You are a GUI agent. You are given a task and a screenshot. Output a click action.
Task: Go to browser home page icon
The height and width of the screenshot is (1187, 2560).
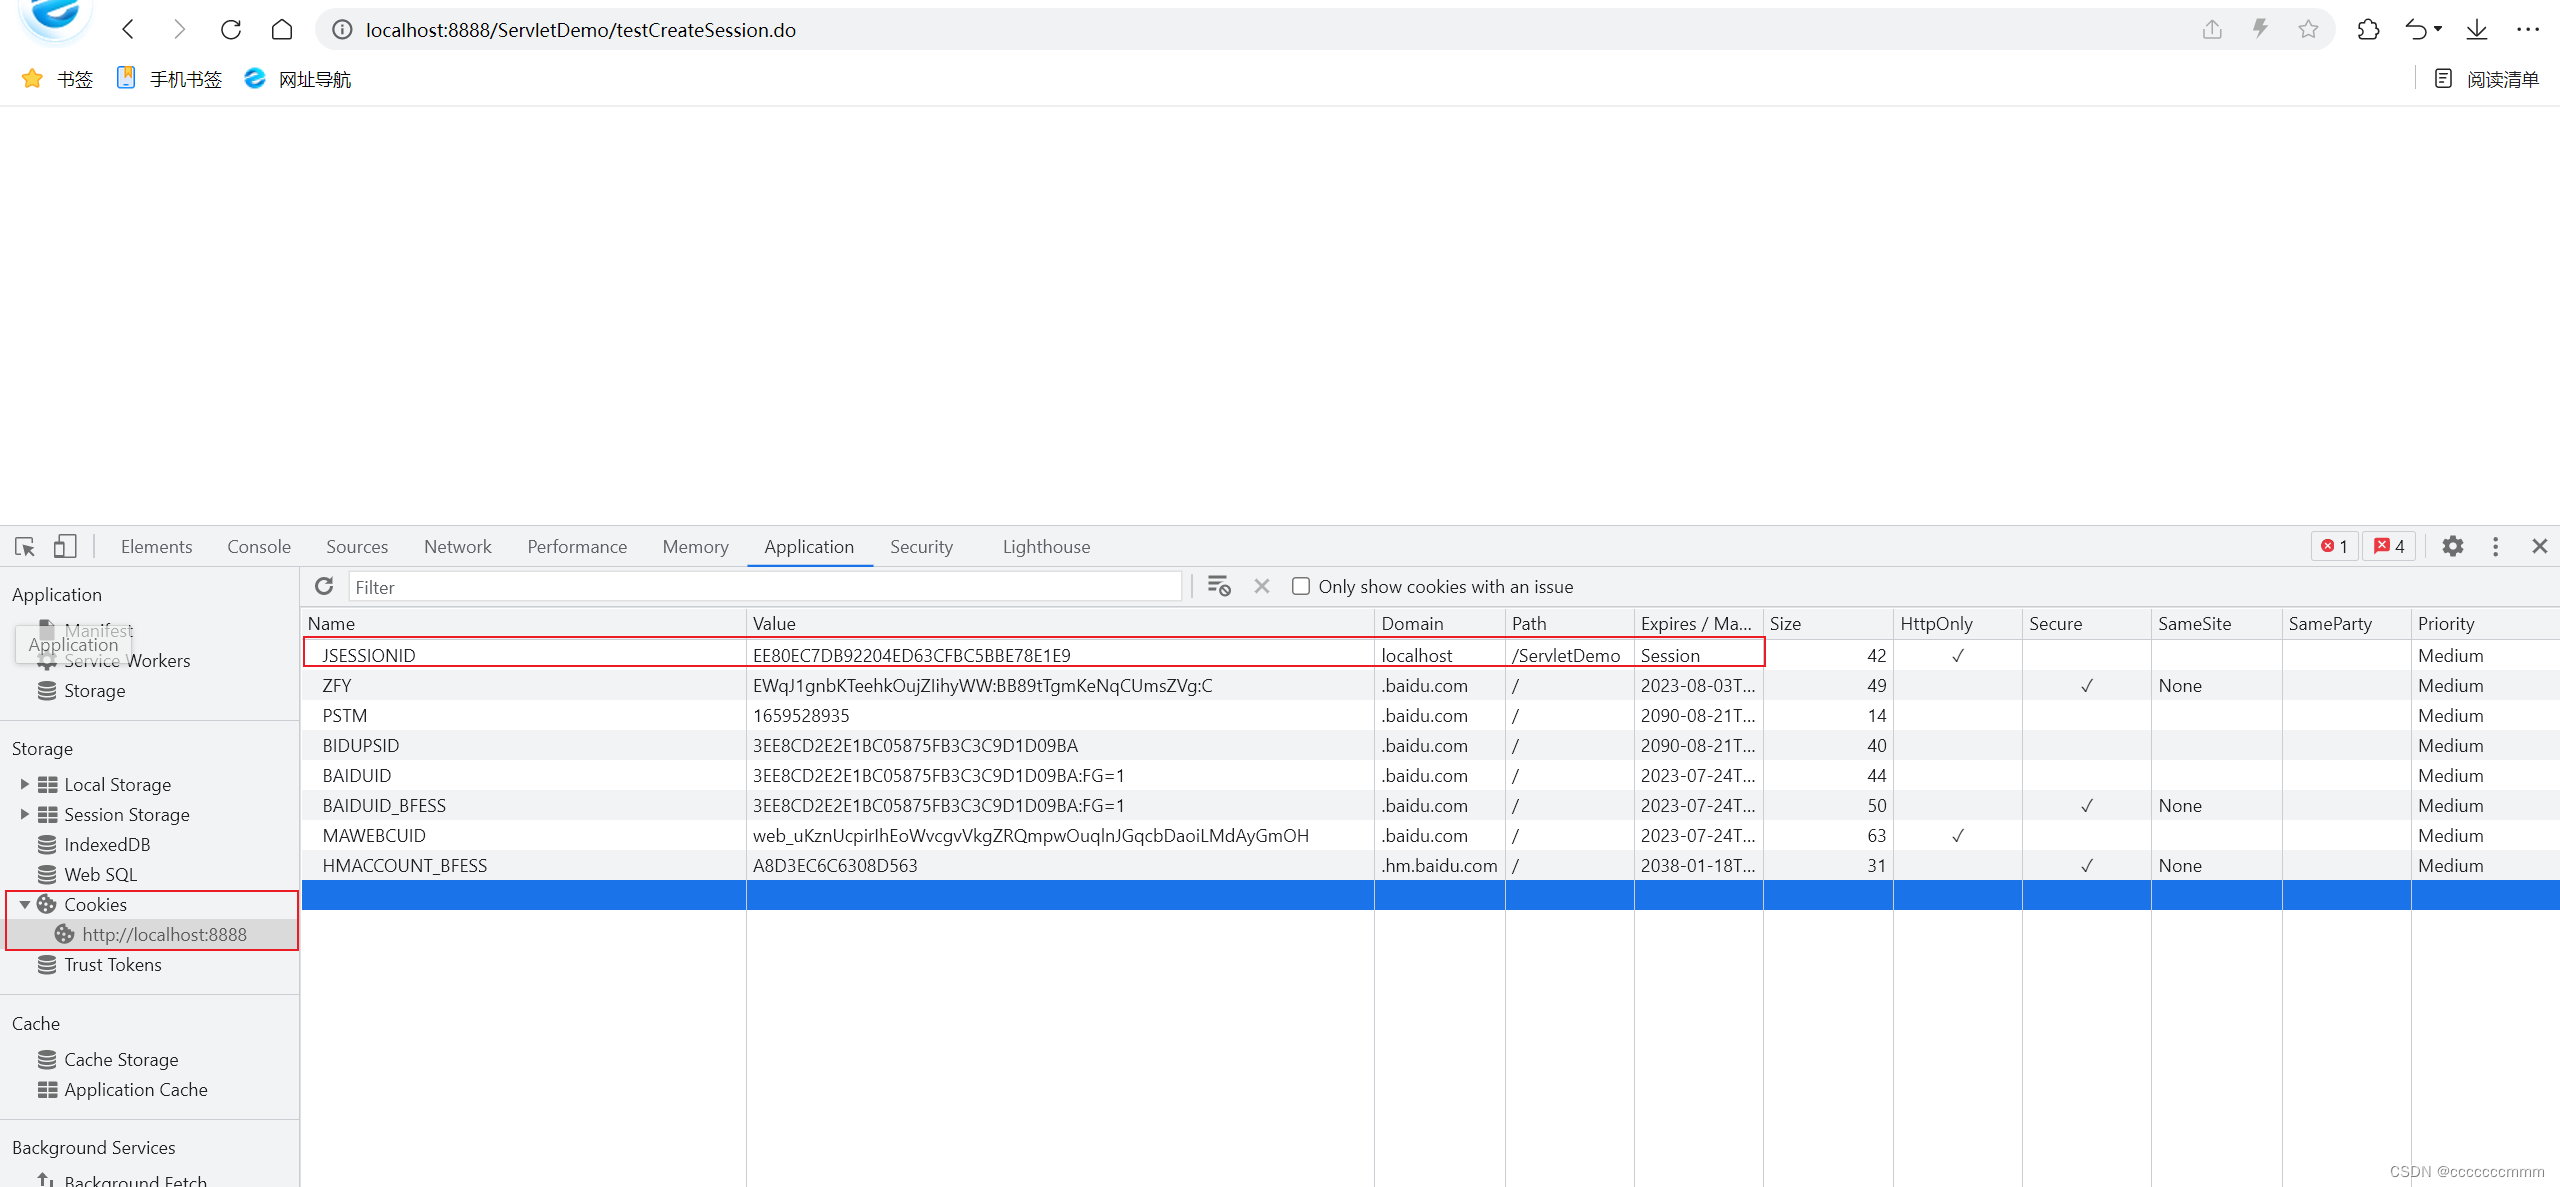282,30
